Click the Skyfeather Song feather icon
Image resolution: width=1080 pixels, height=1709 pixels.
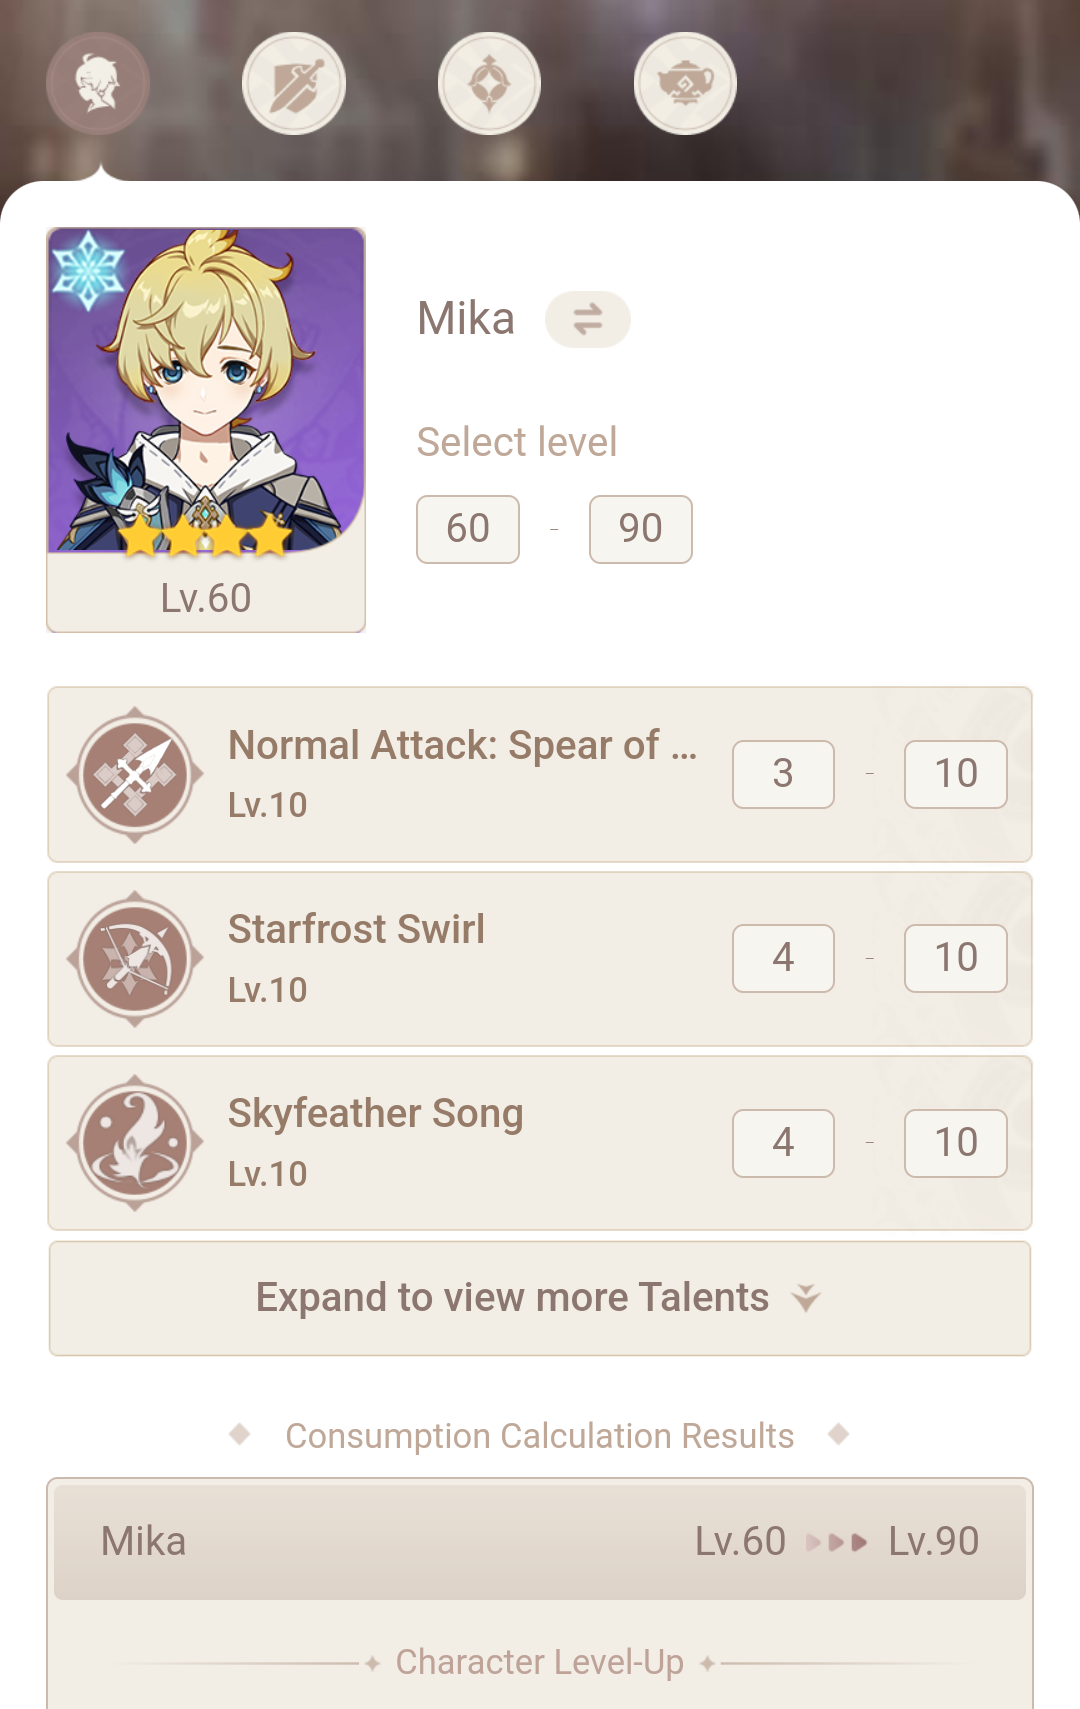coord(136,1142)
